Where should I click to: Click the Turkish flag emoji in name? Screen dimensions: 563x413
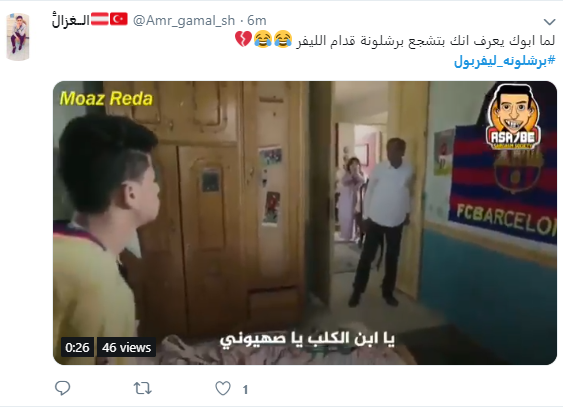click(118, 19)
